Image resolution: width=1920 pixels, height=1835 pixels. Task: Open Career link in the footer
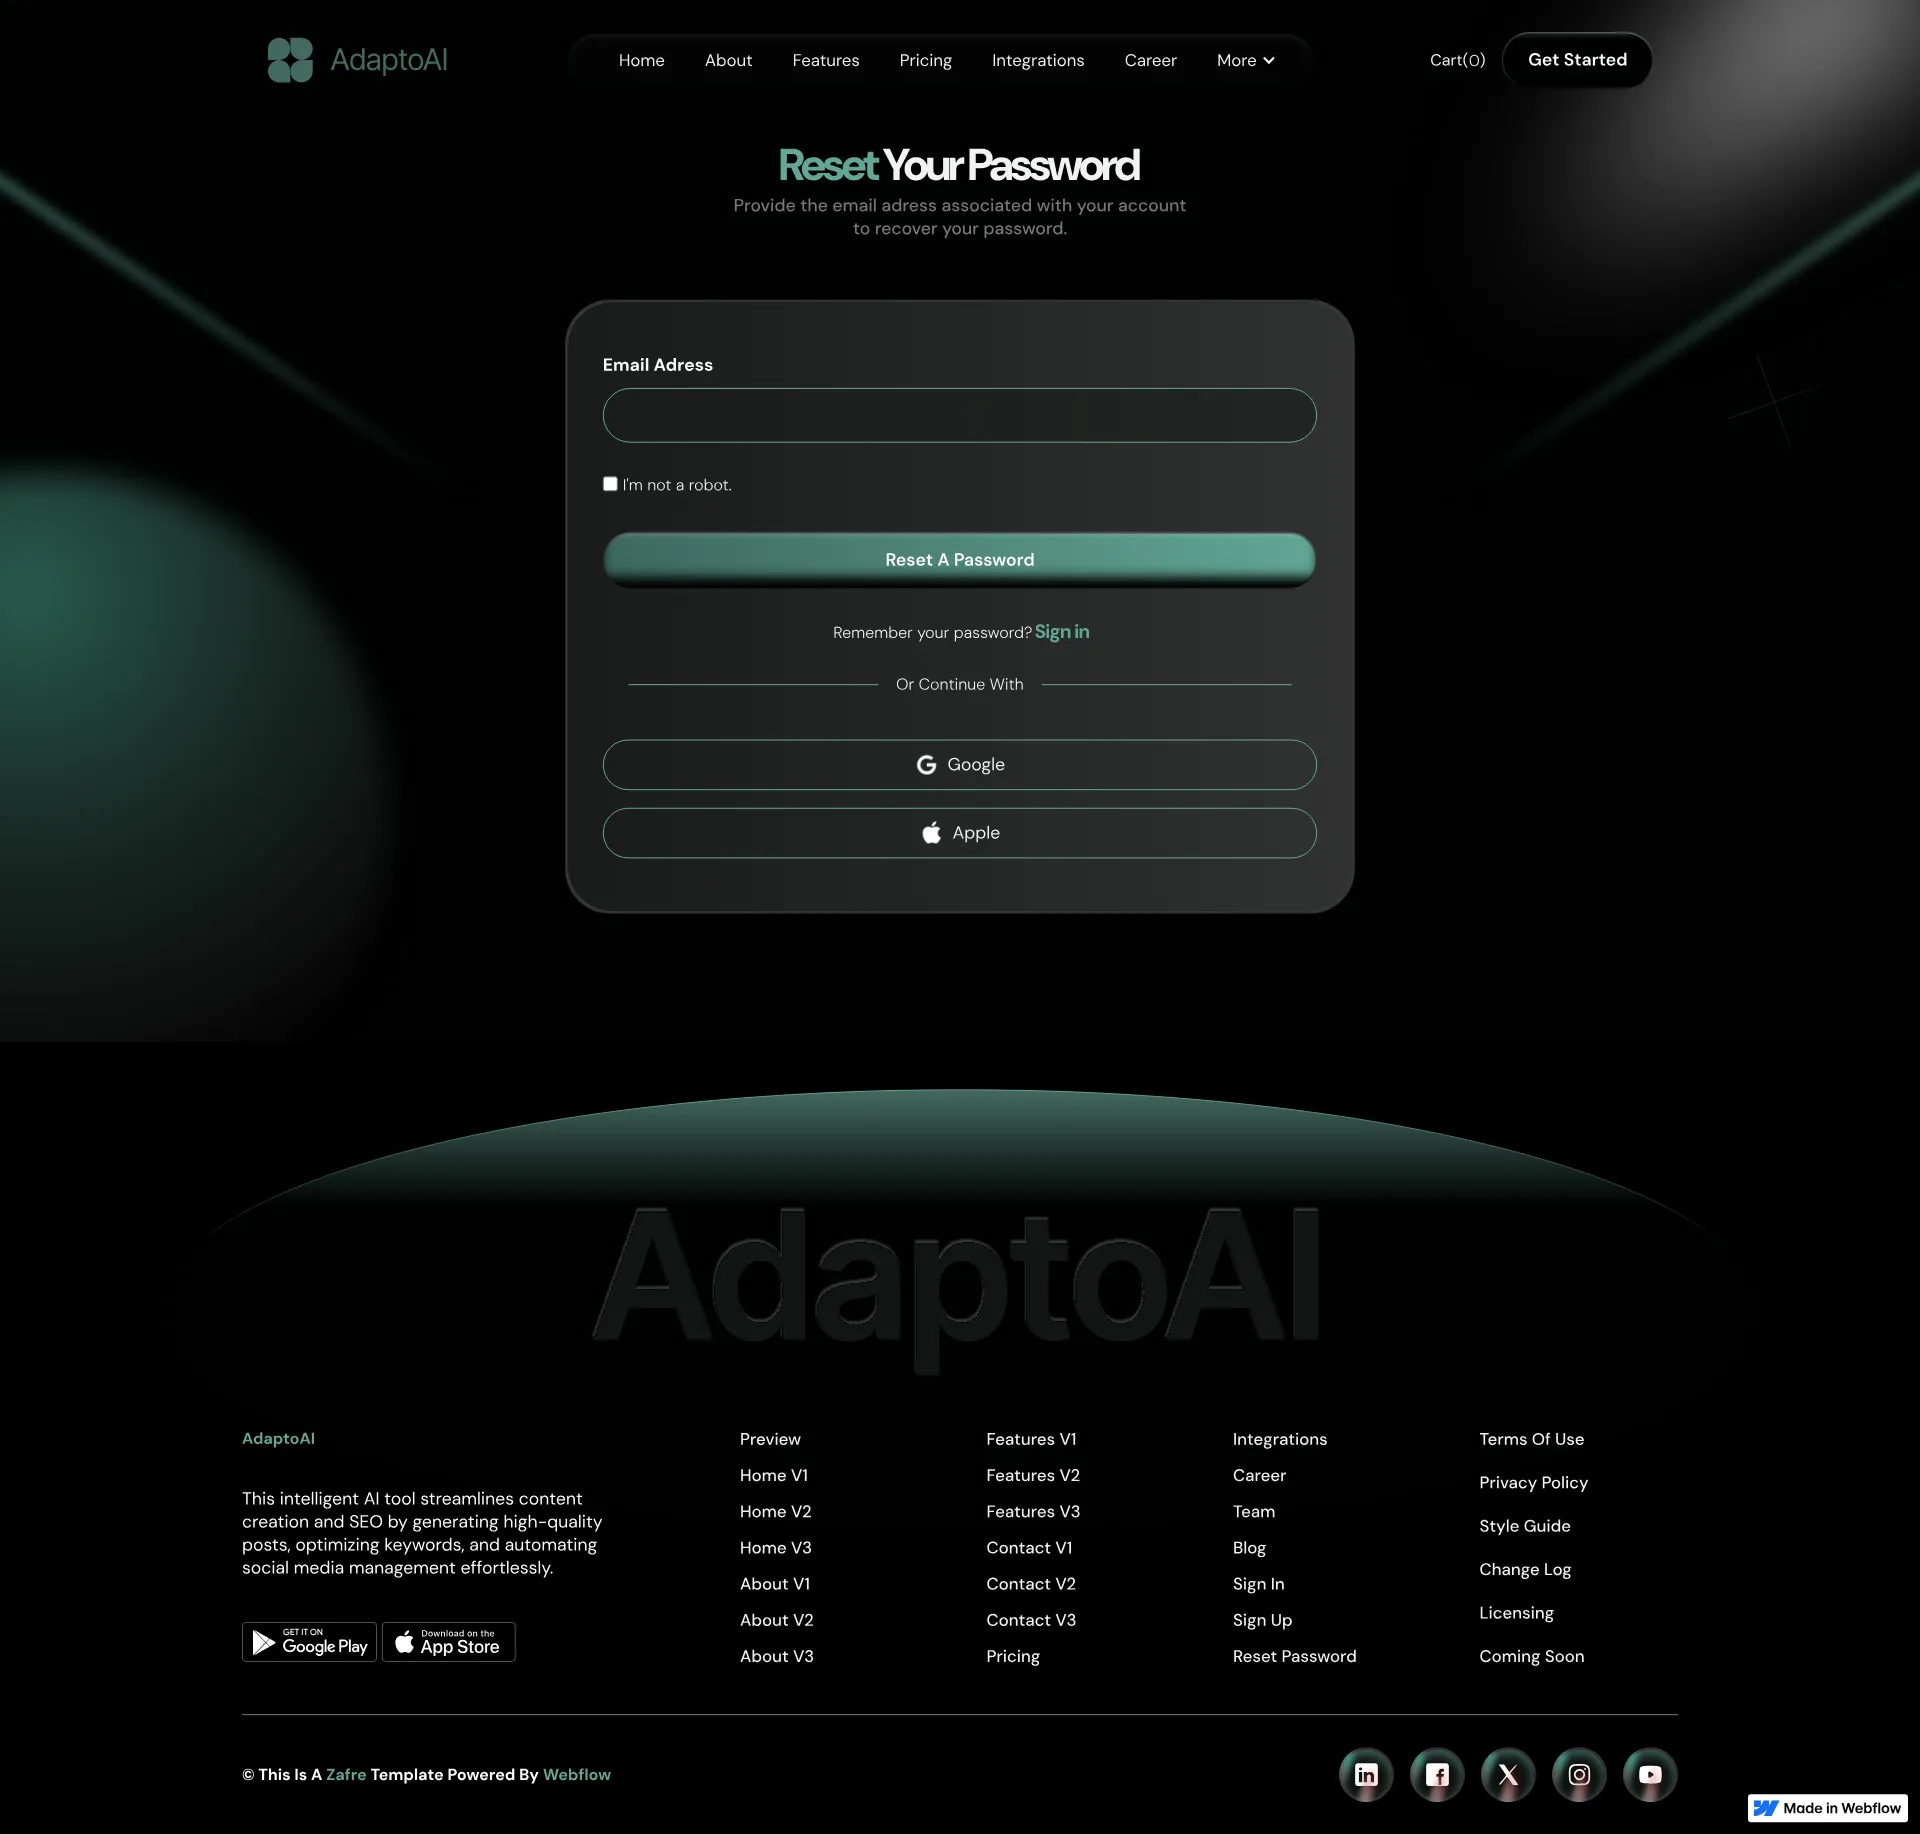coord(1259,1475)
